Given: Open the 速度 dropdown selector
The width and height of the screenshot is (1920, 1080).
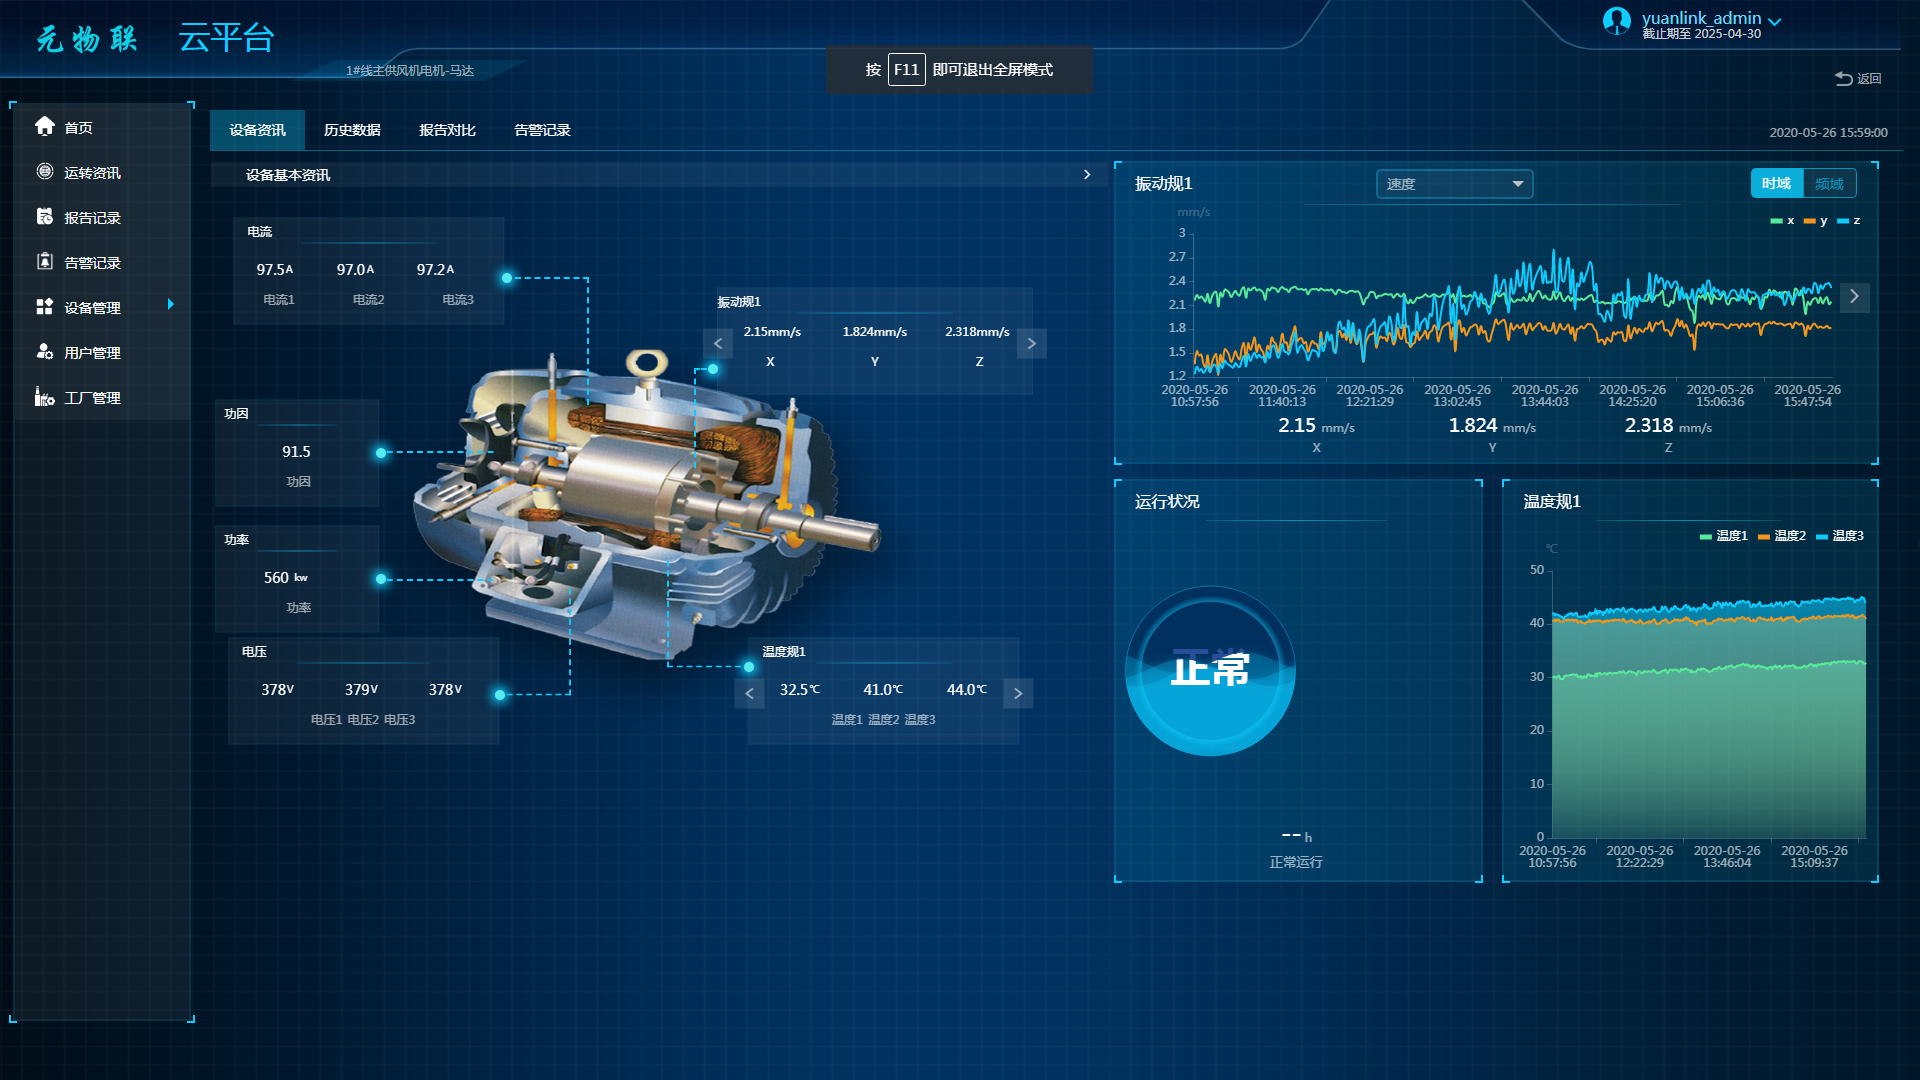Looking at the screenshot, I should [1454, 184].
